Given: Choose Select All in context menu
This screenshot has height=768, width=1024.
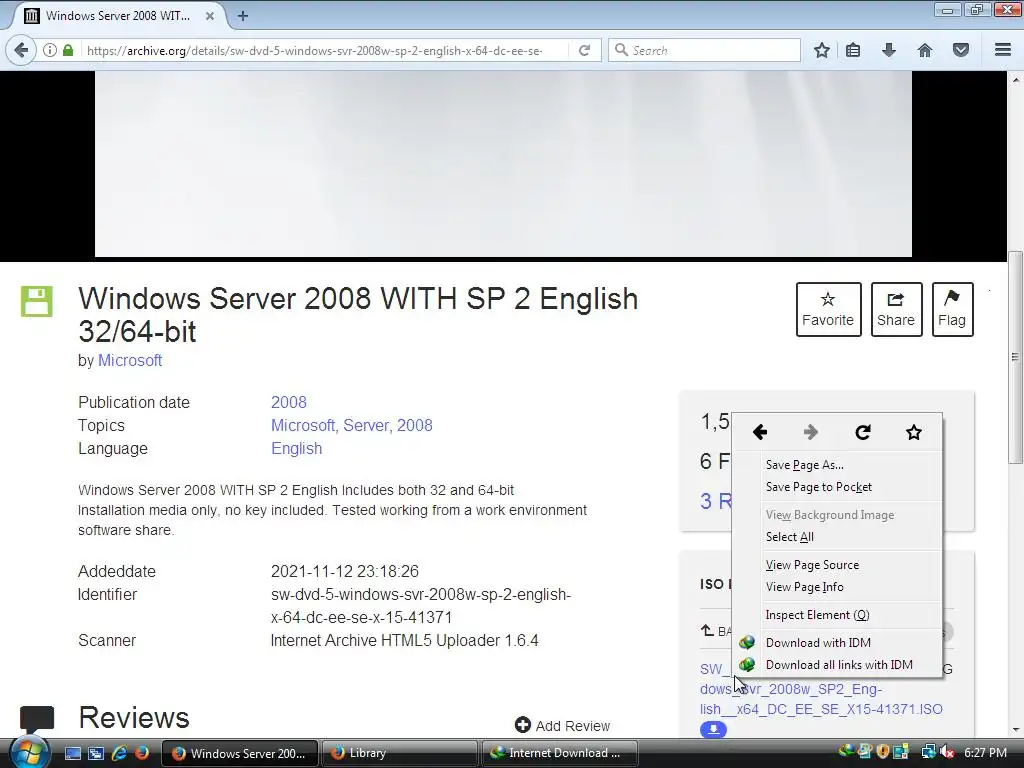Looking at the screenshot, I should 790,537.
